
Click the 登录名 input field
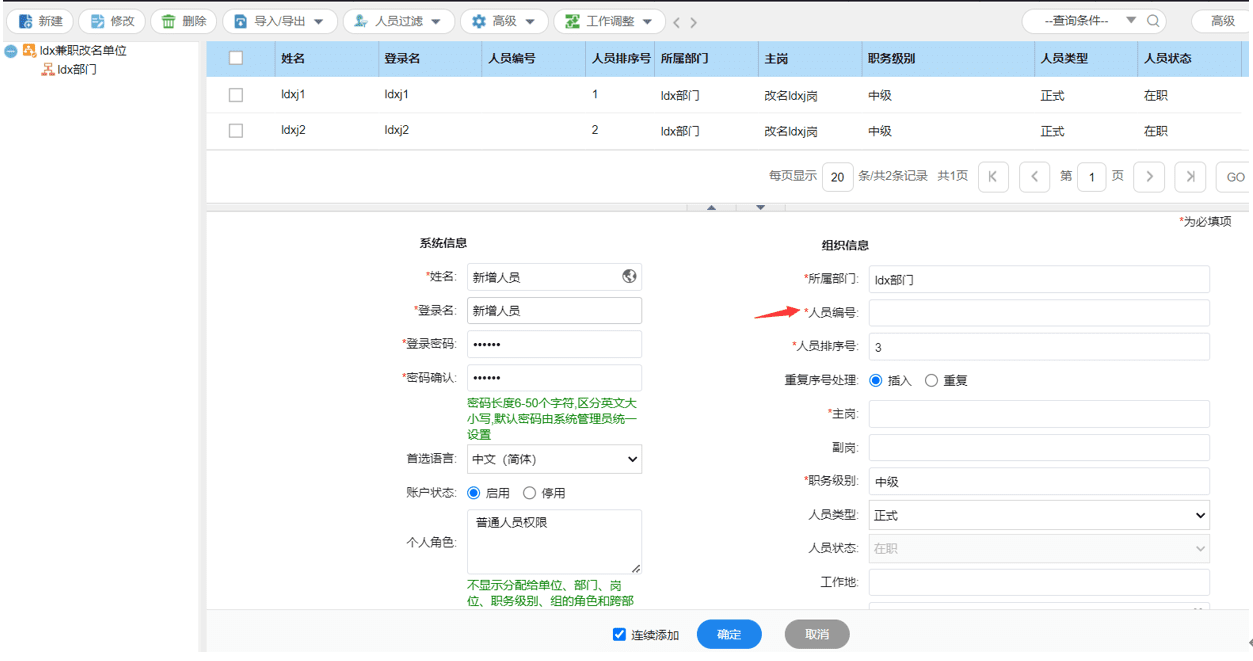point(554,310)
